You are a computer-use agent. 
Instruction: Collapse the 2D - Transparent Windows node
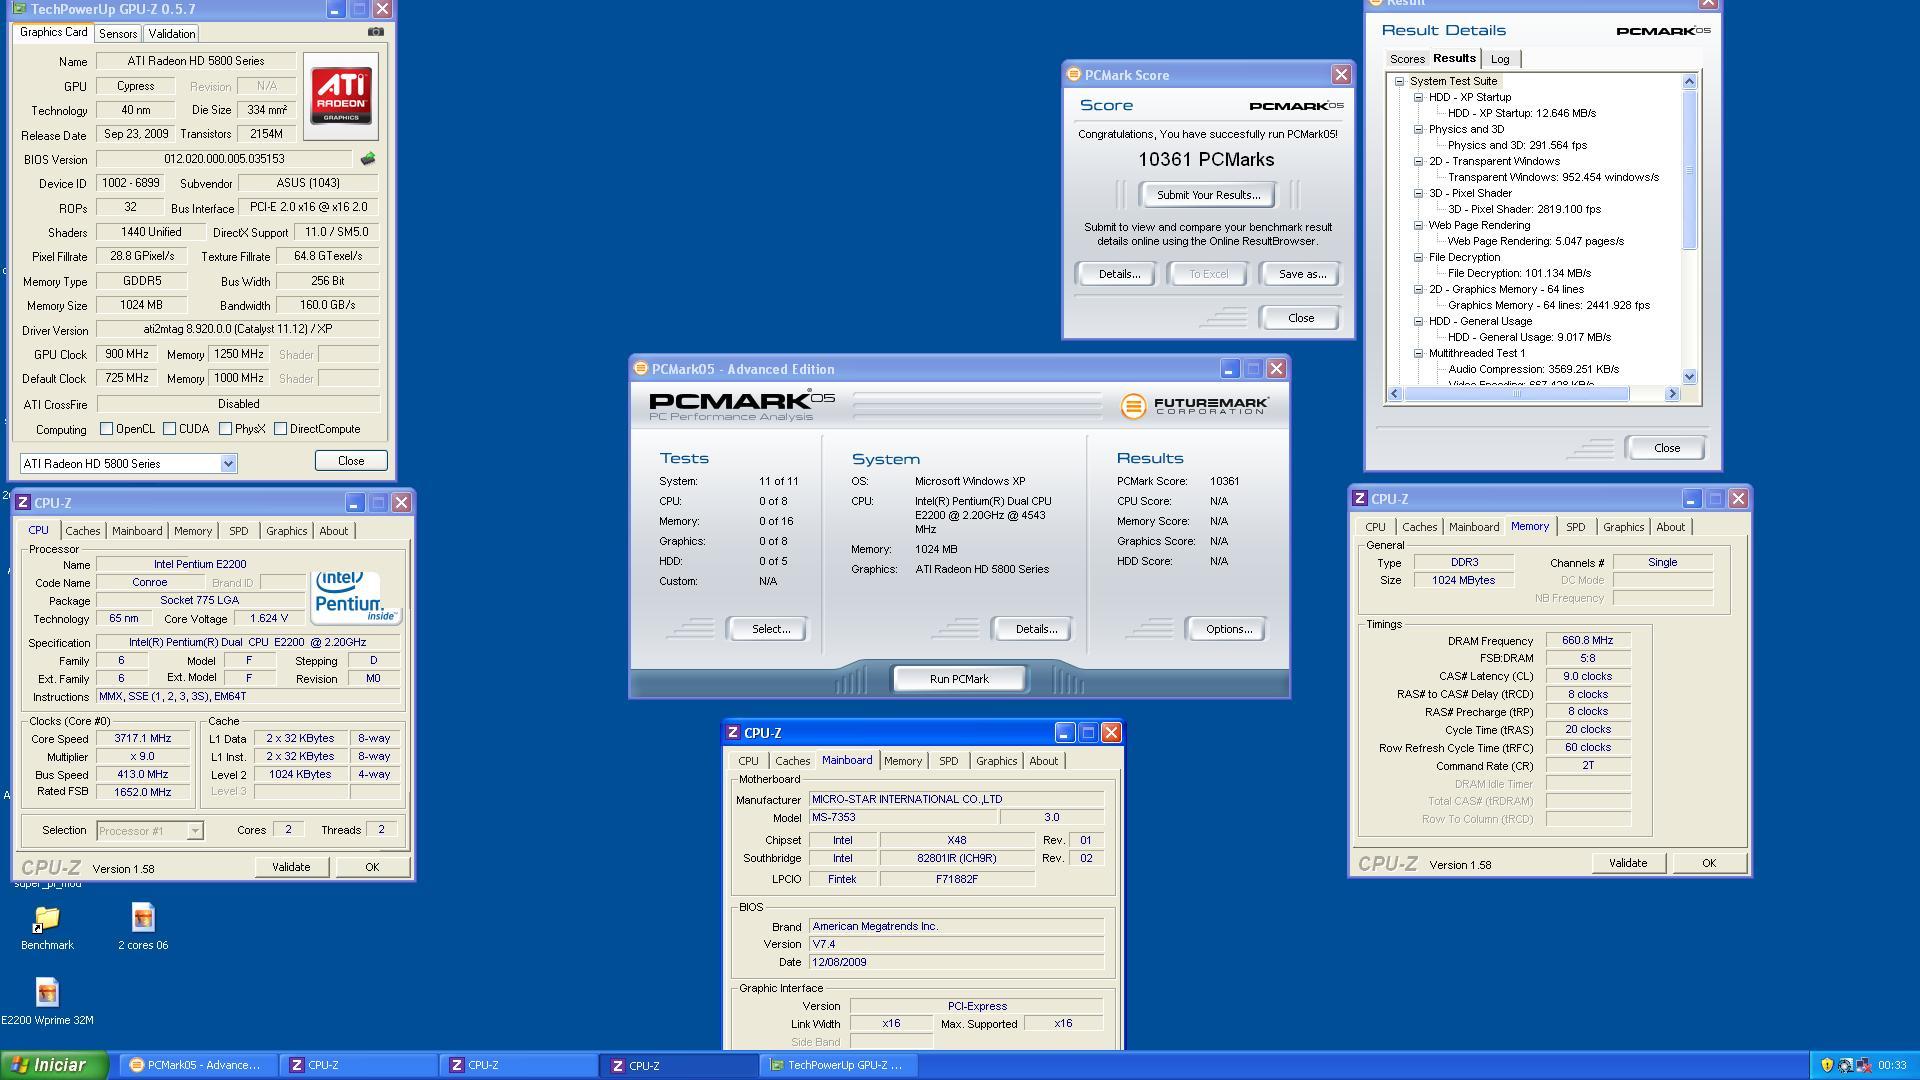tap(1418, 161)
